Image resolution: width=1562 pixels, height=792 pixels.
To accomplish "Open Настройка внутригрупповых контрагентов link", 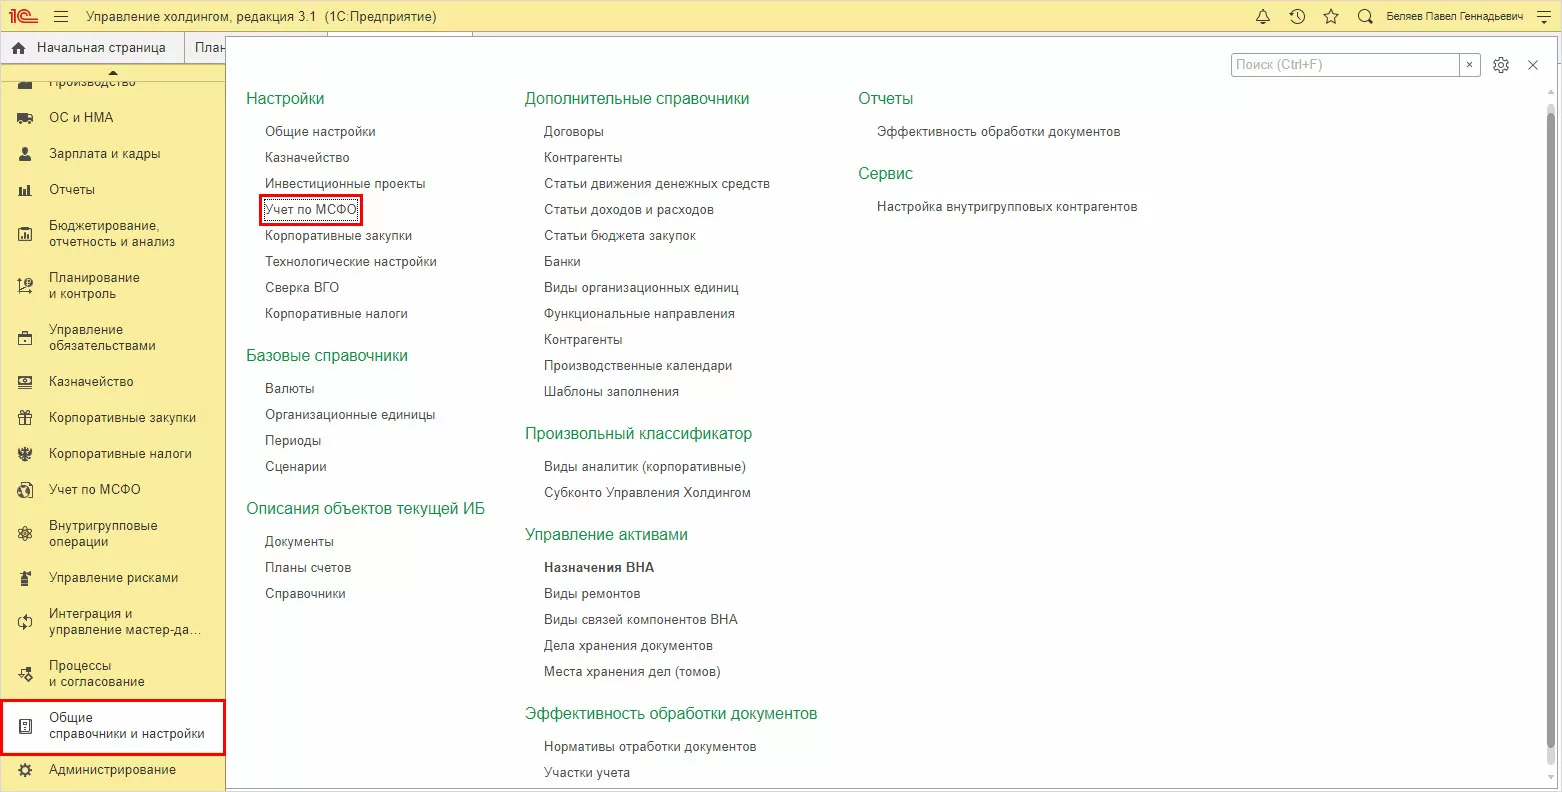I will (1007, 206).
